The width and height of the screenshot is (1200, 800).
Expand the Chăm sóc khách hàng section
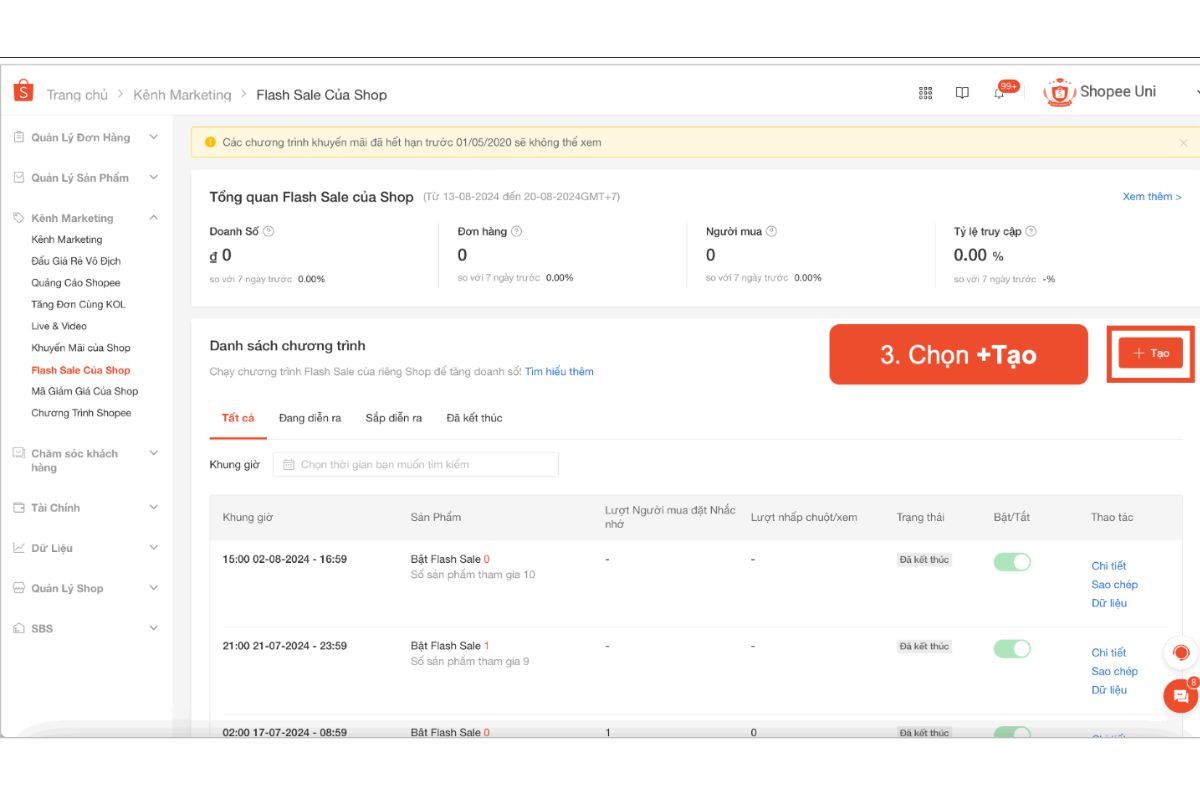tap(153, 453)
